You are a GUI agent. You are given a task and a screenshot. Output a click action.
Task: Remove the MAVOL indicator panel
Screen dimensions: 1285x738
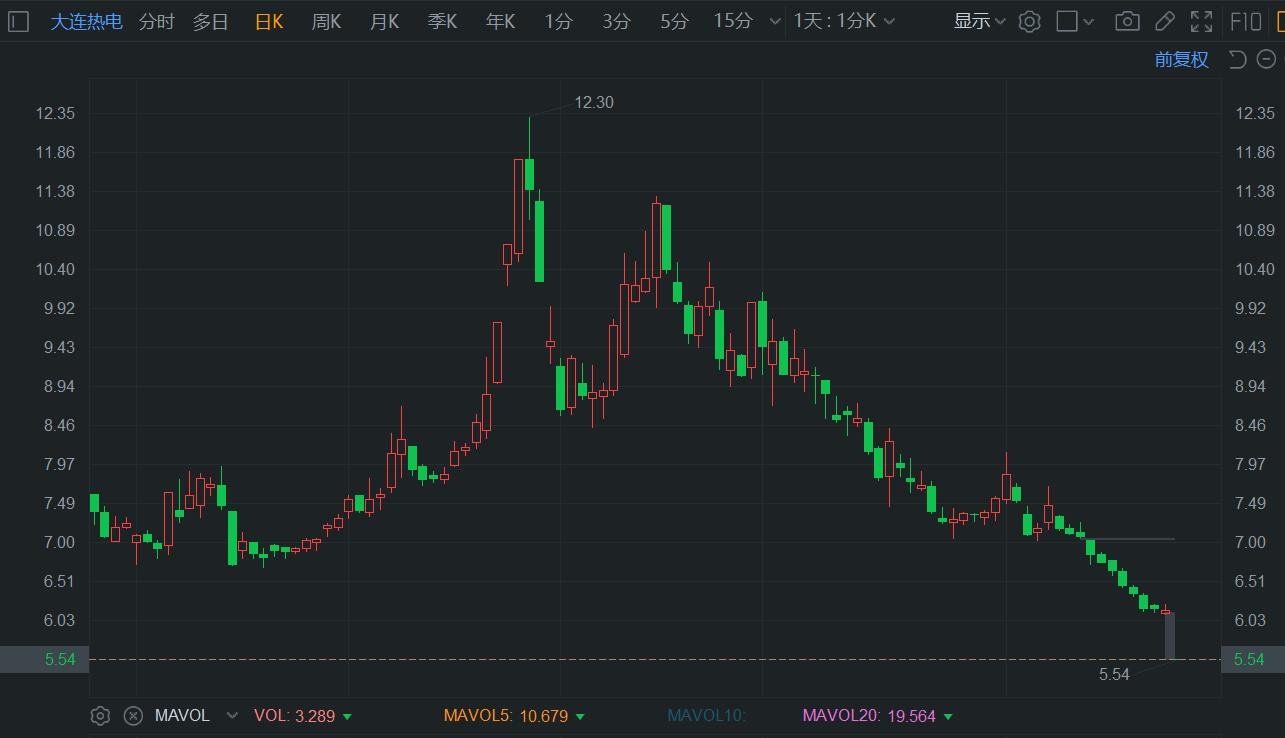point(133,716)
